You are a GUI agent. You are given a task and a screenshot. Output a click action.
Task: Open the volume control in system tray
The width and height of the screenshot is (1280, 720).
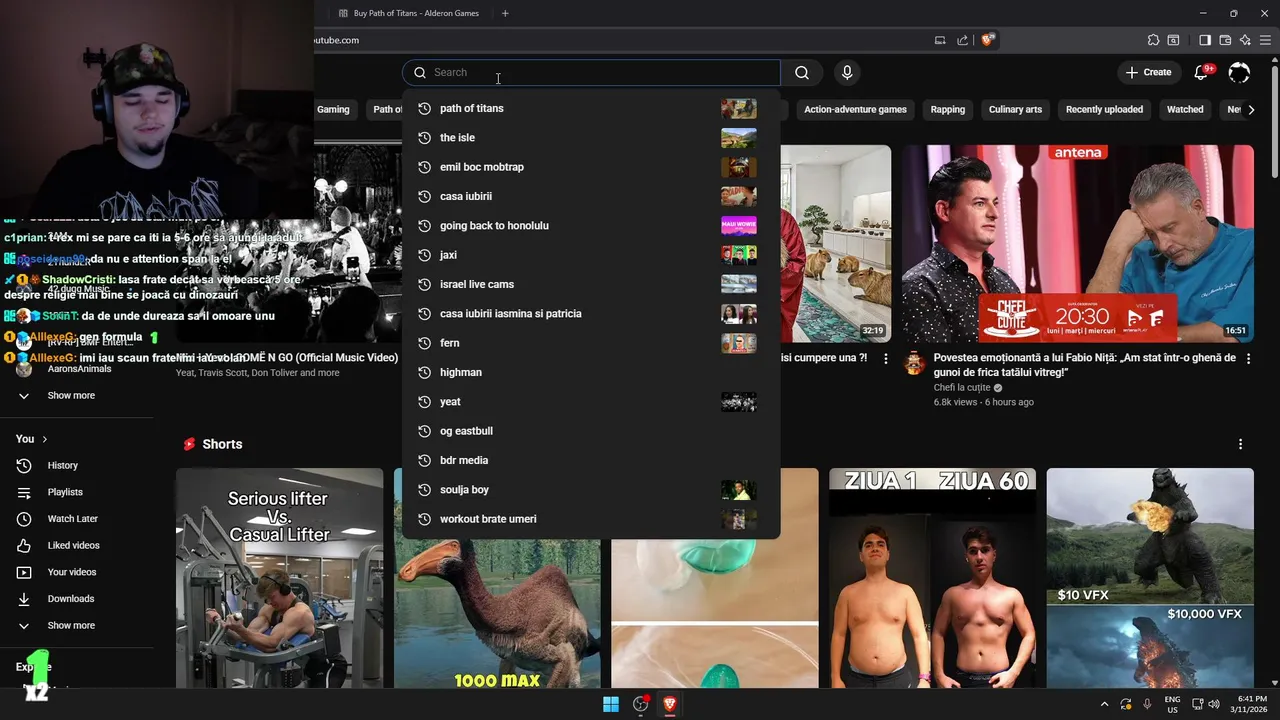1214,704
